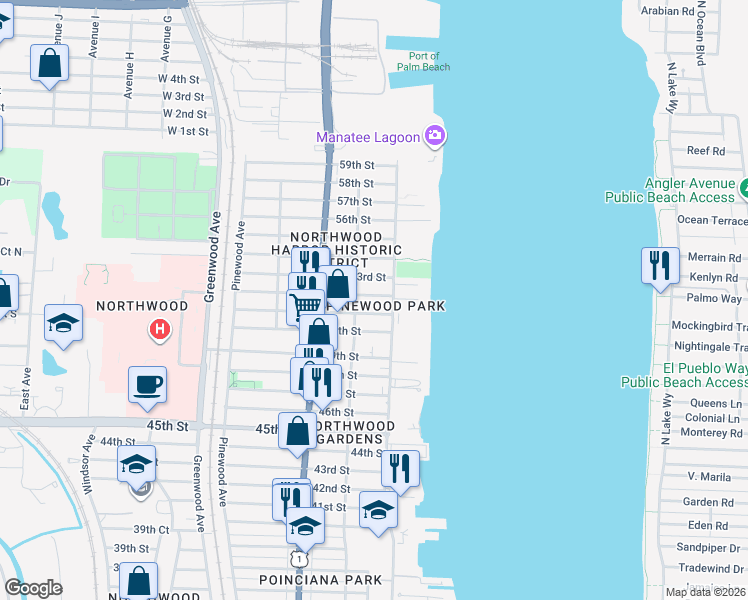This screenshot has width=748, height=600.
Task: Click the shopping bag marker below 39th St
Action: click(138, 580)
